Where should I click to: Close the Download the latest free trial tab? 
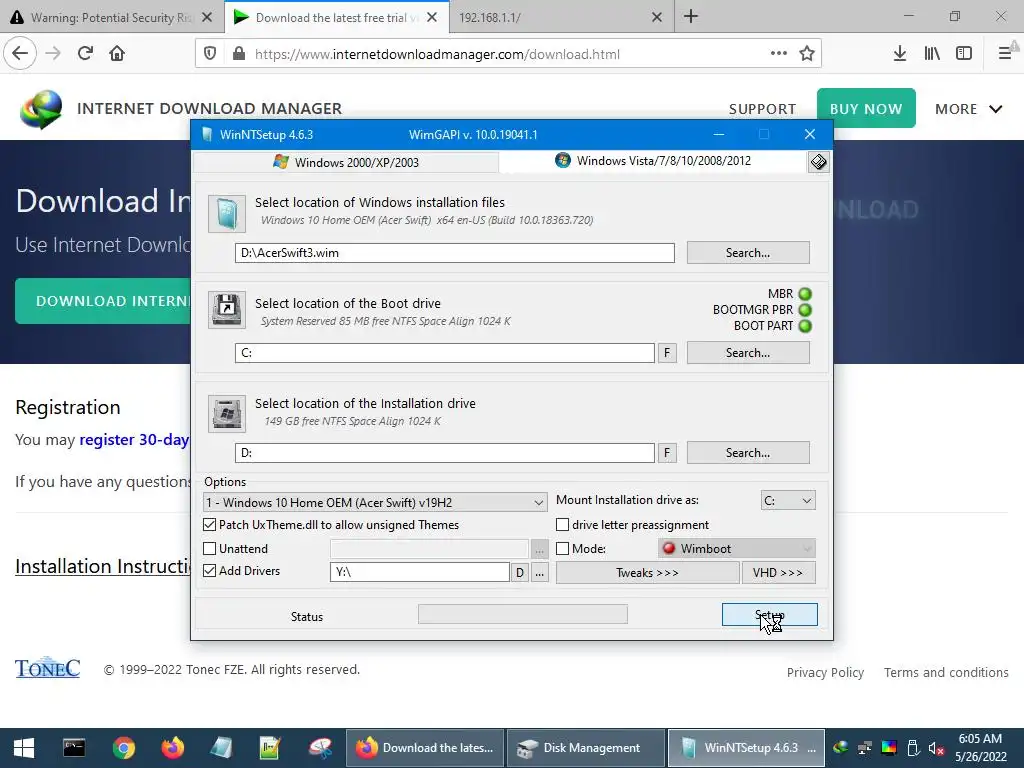pyautogui.click(x=432, y=18)
